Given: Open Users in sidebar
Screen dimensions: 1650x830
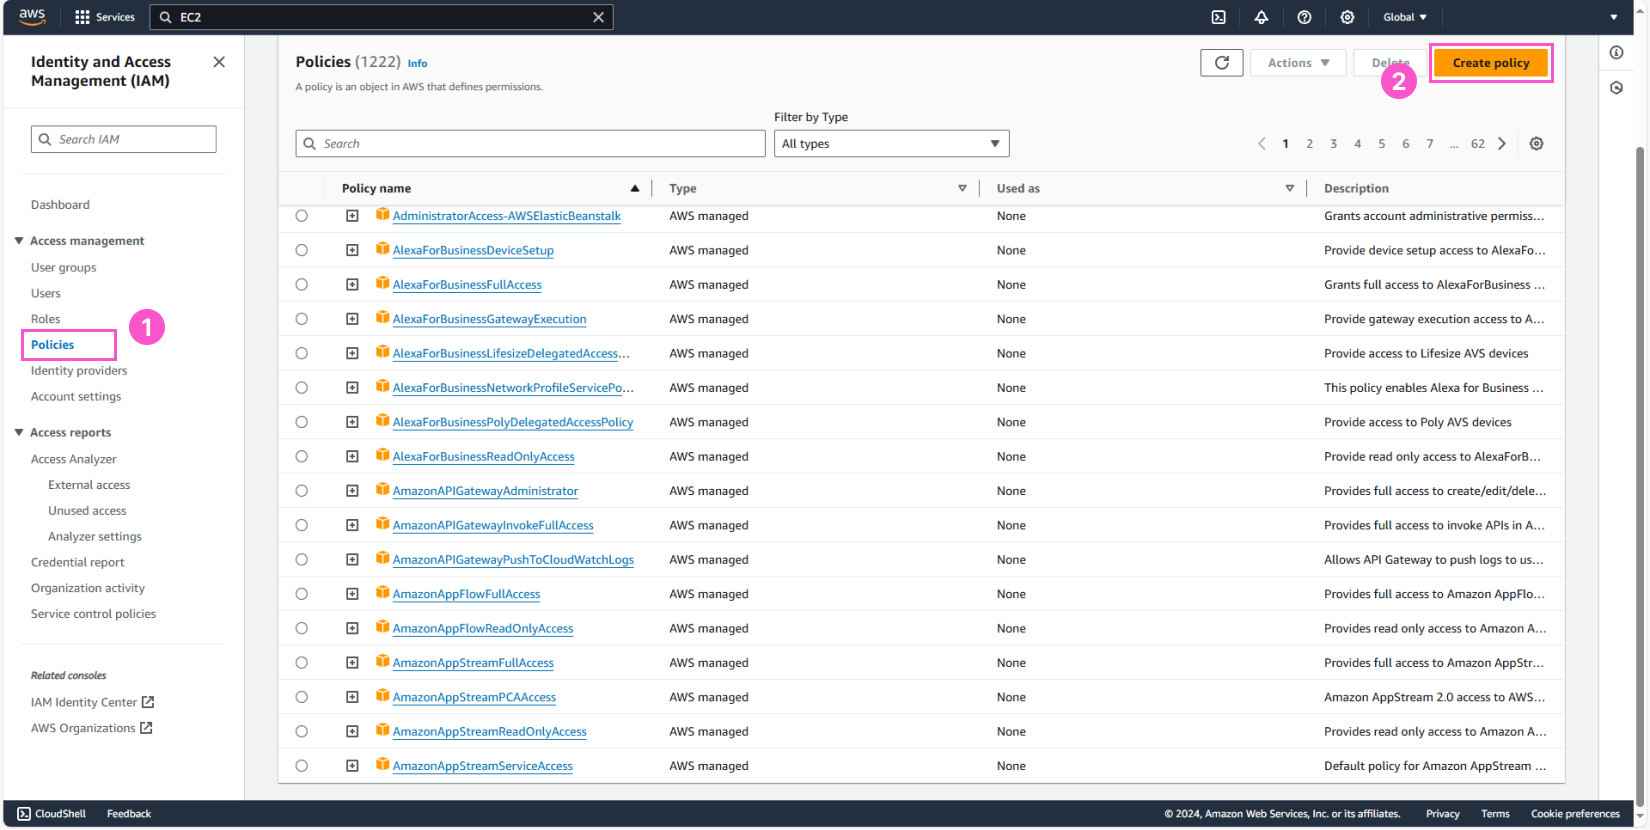Looking at the screenshot, I should 46,294.
